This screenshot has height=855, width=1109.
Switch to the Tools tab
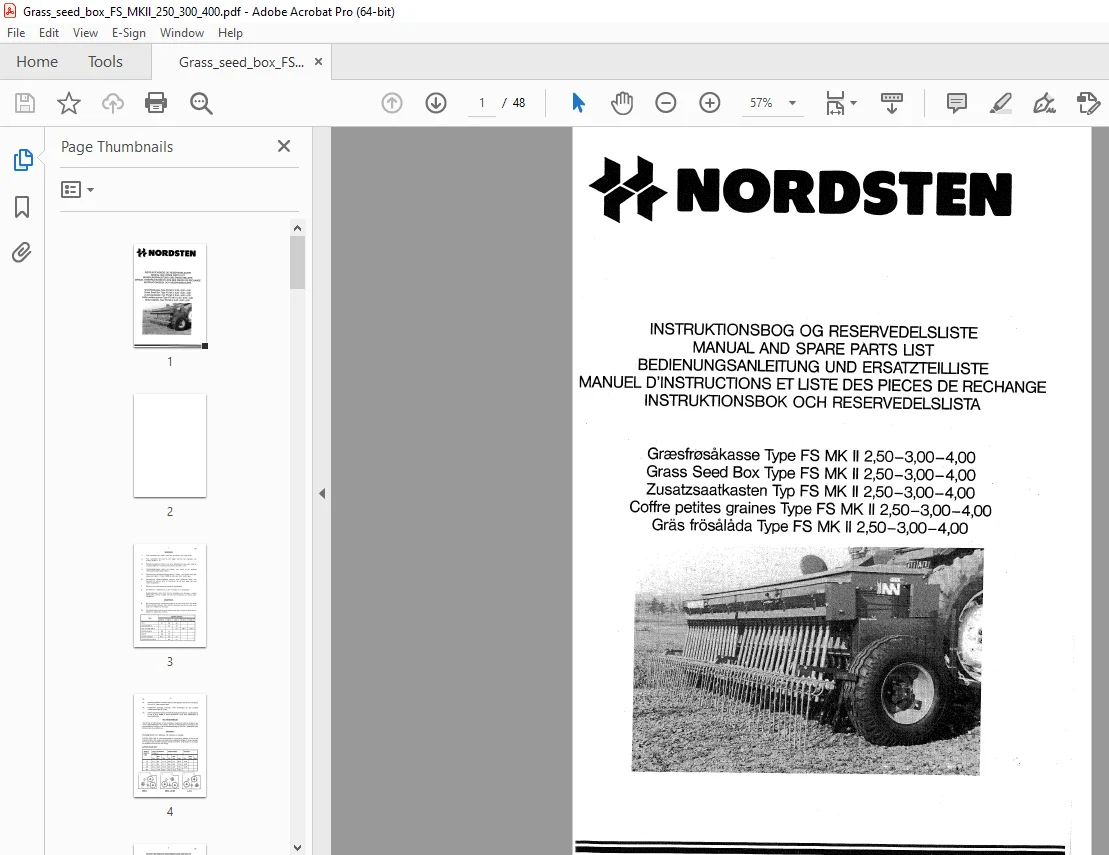[x=105, y=62]
